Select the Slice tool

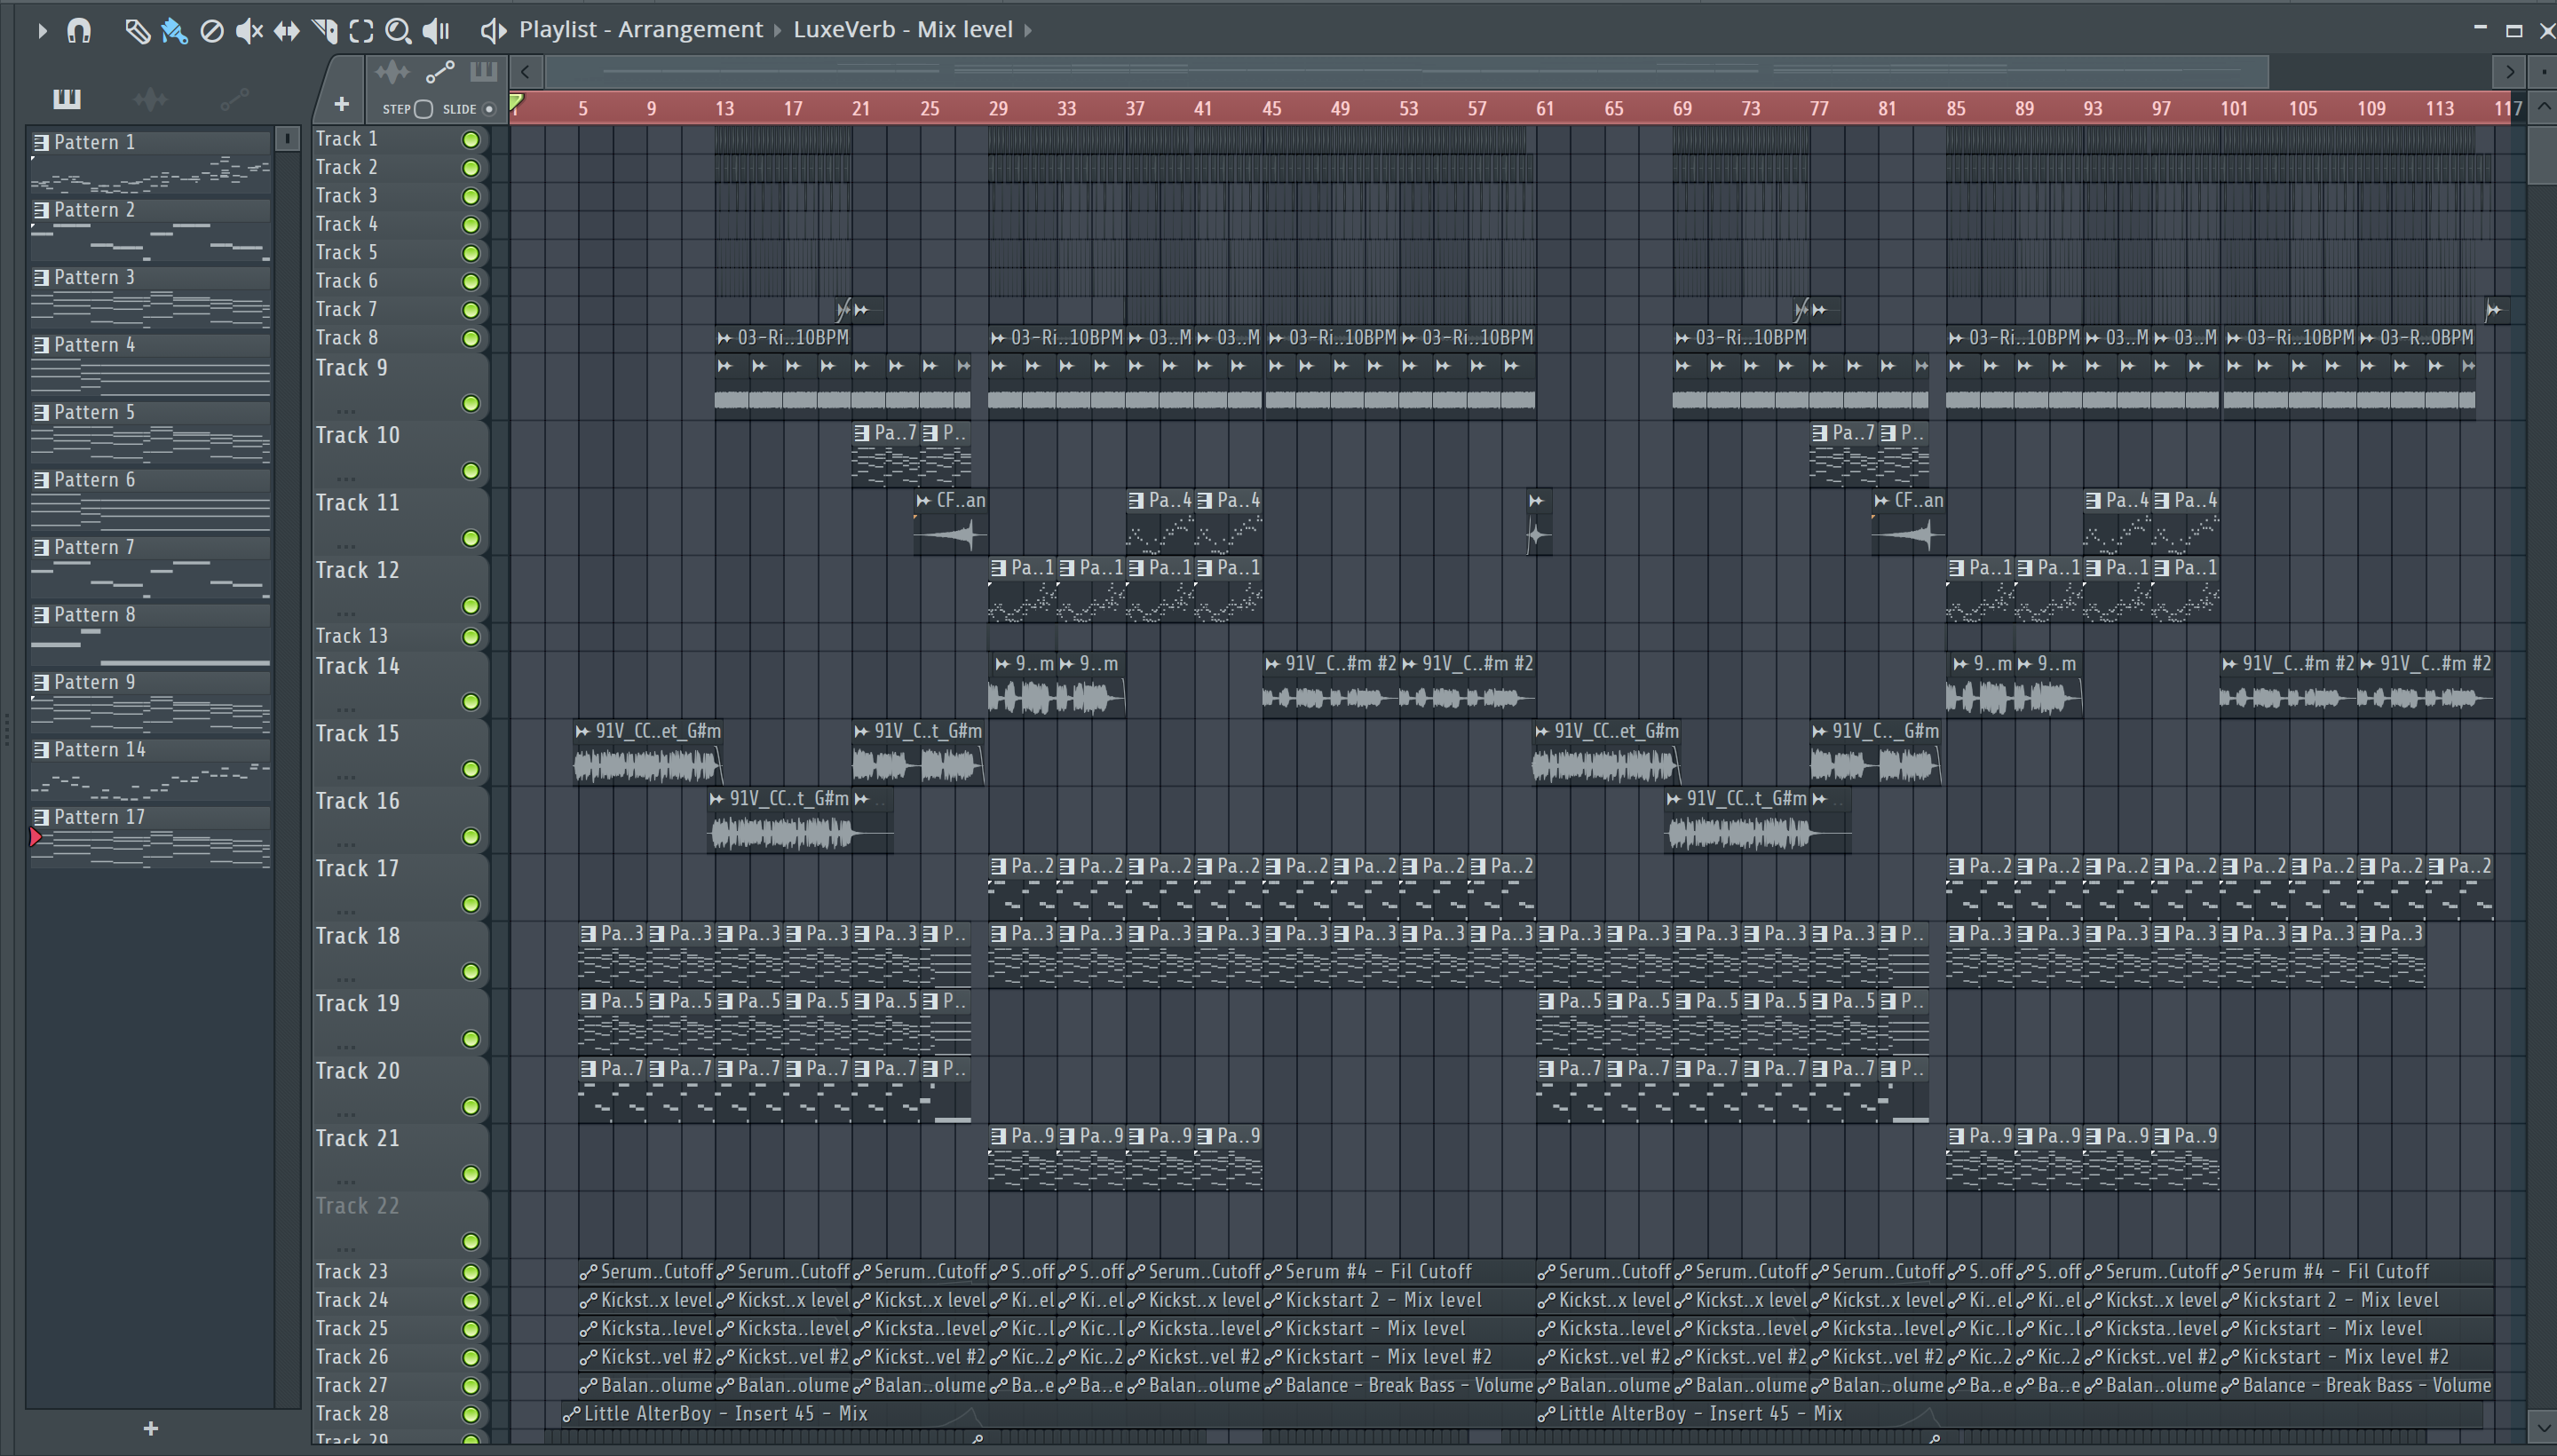click(324, 31)
